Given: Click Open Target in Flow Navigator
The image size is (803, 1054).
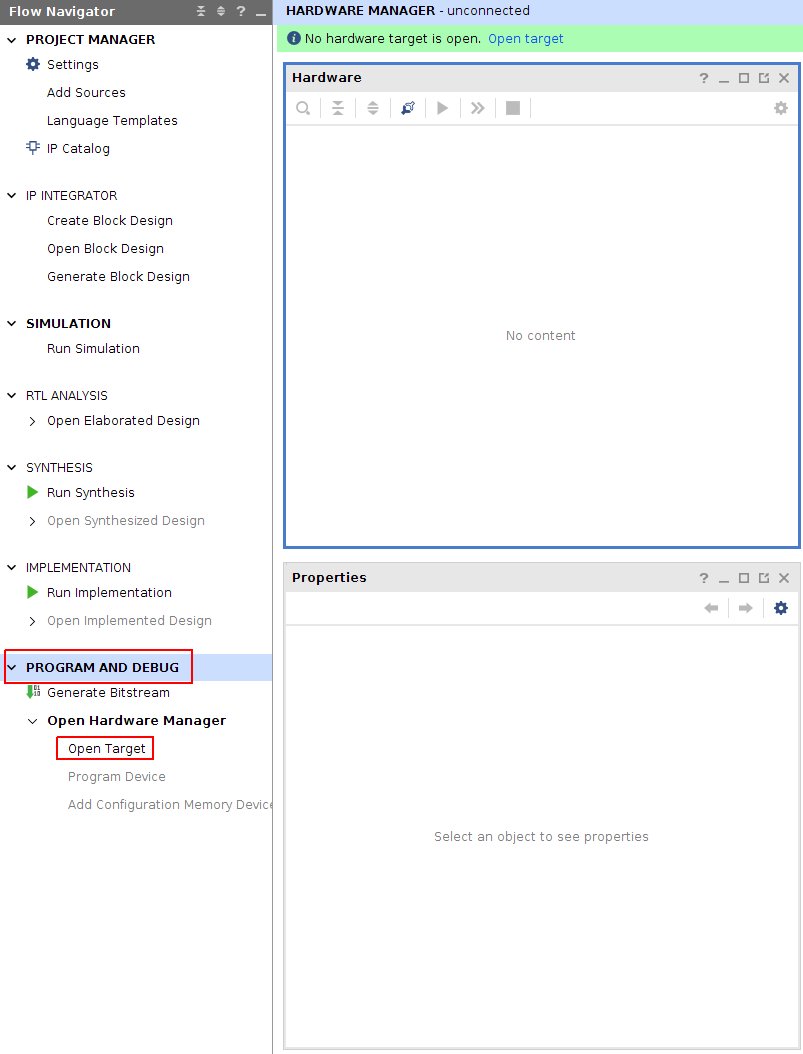Looking at the screenshot, I should tap(106, 749).
